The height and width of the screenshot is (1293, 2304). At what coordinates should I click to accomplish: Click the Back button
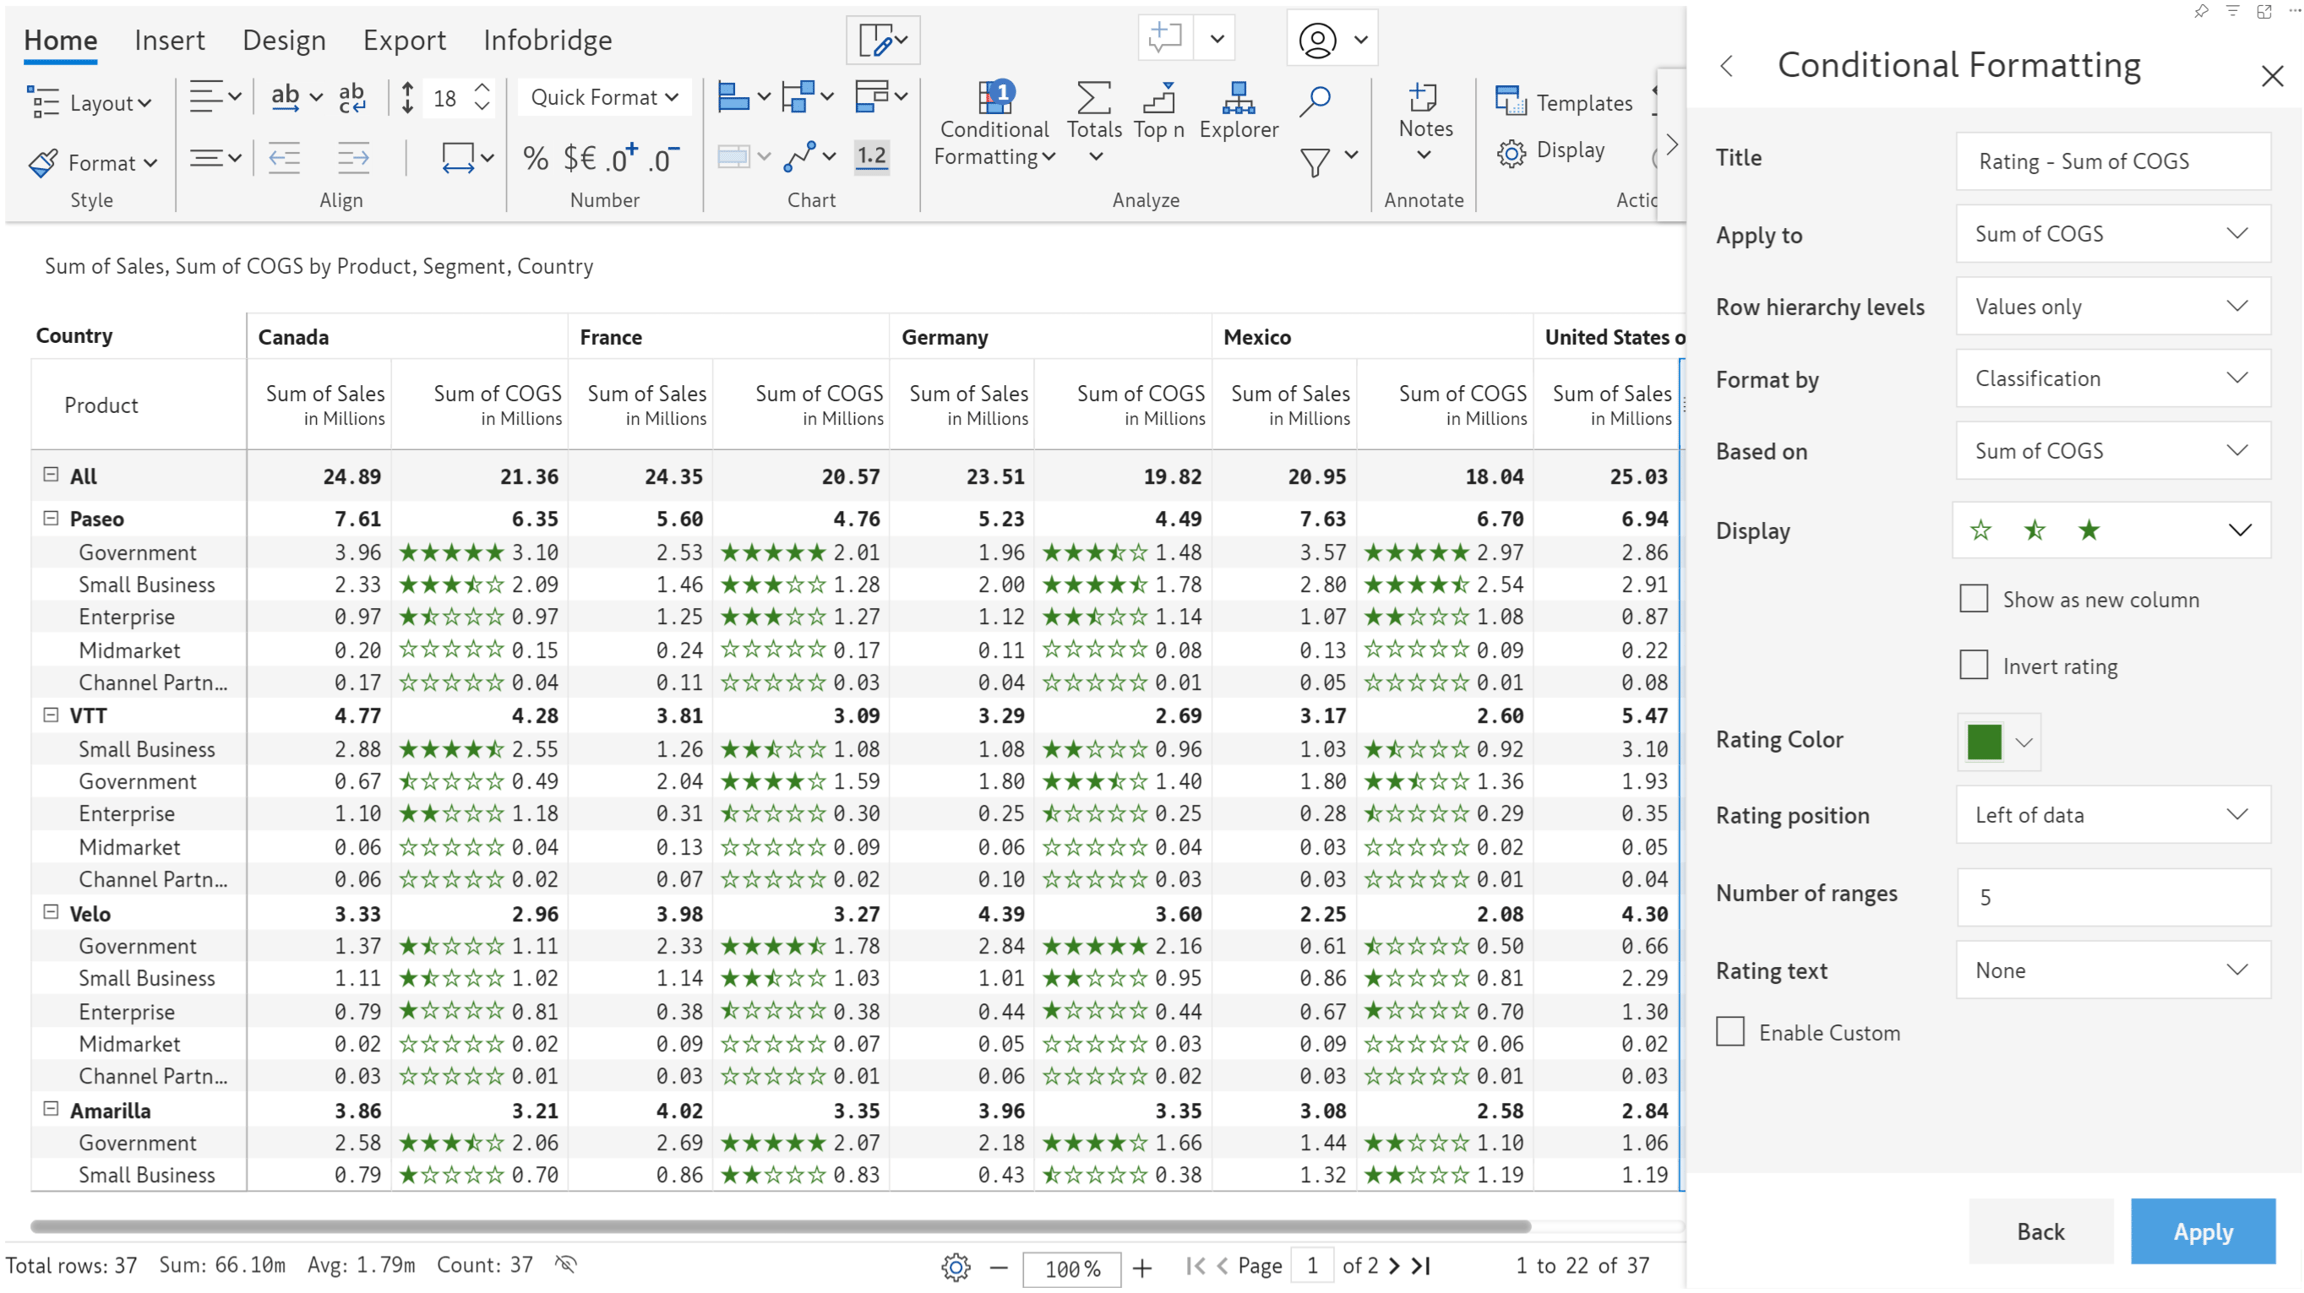[2040, 1231]
